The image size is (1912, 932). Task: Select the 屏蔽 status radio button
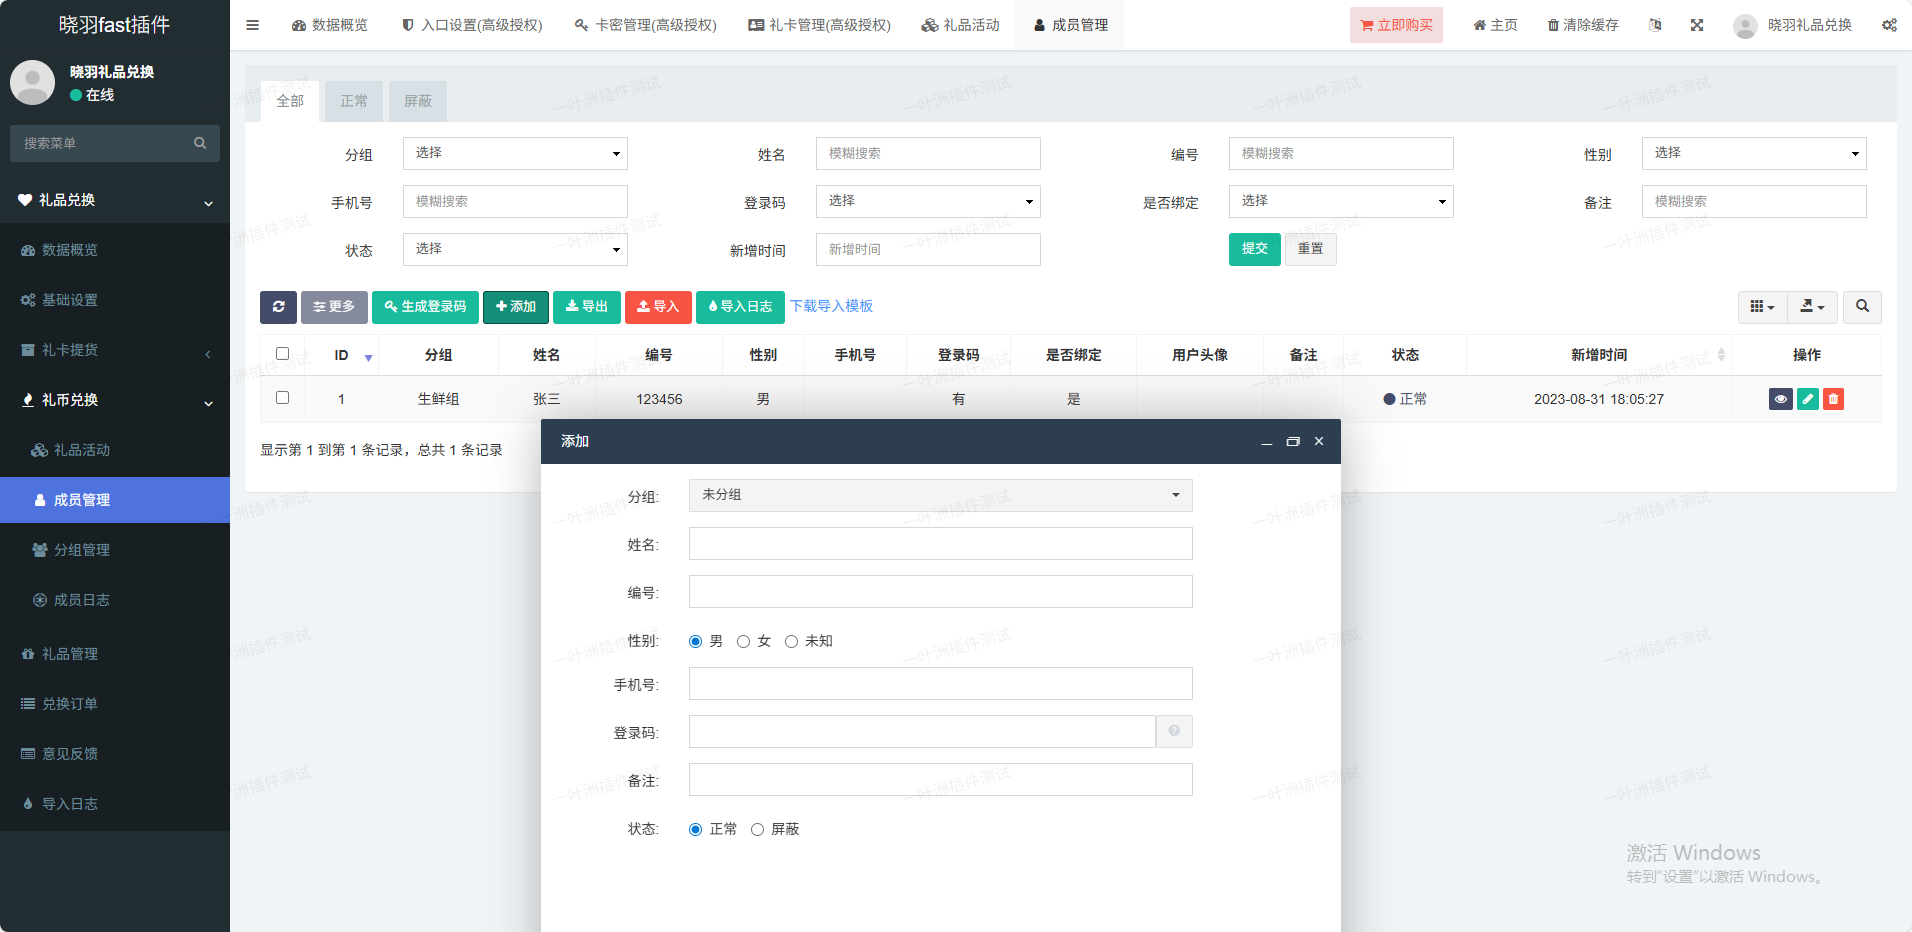[757, 830]
